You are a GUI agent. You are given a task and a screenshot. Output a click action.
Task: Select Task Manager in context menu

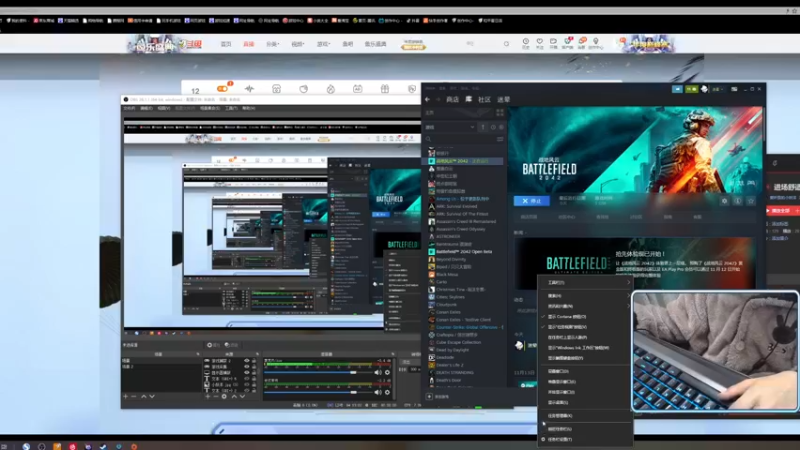585,416
